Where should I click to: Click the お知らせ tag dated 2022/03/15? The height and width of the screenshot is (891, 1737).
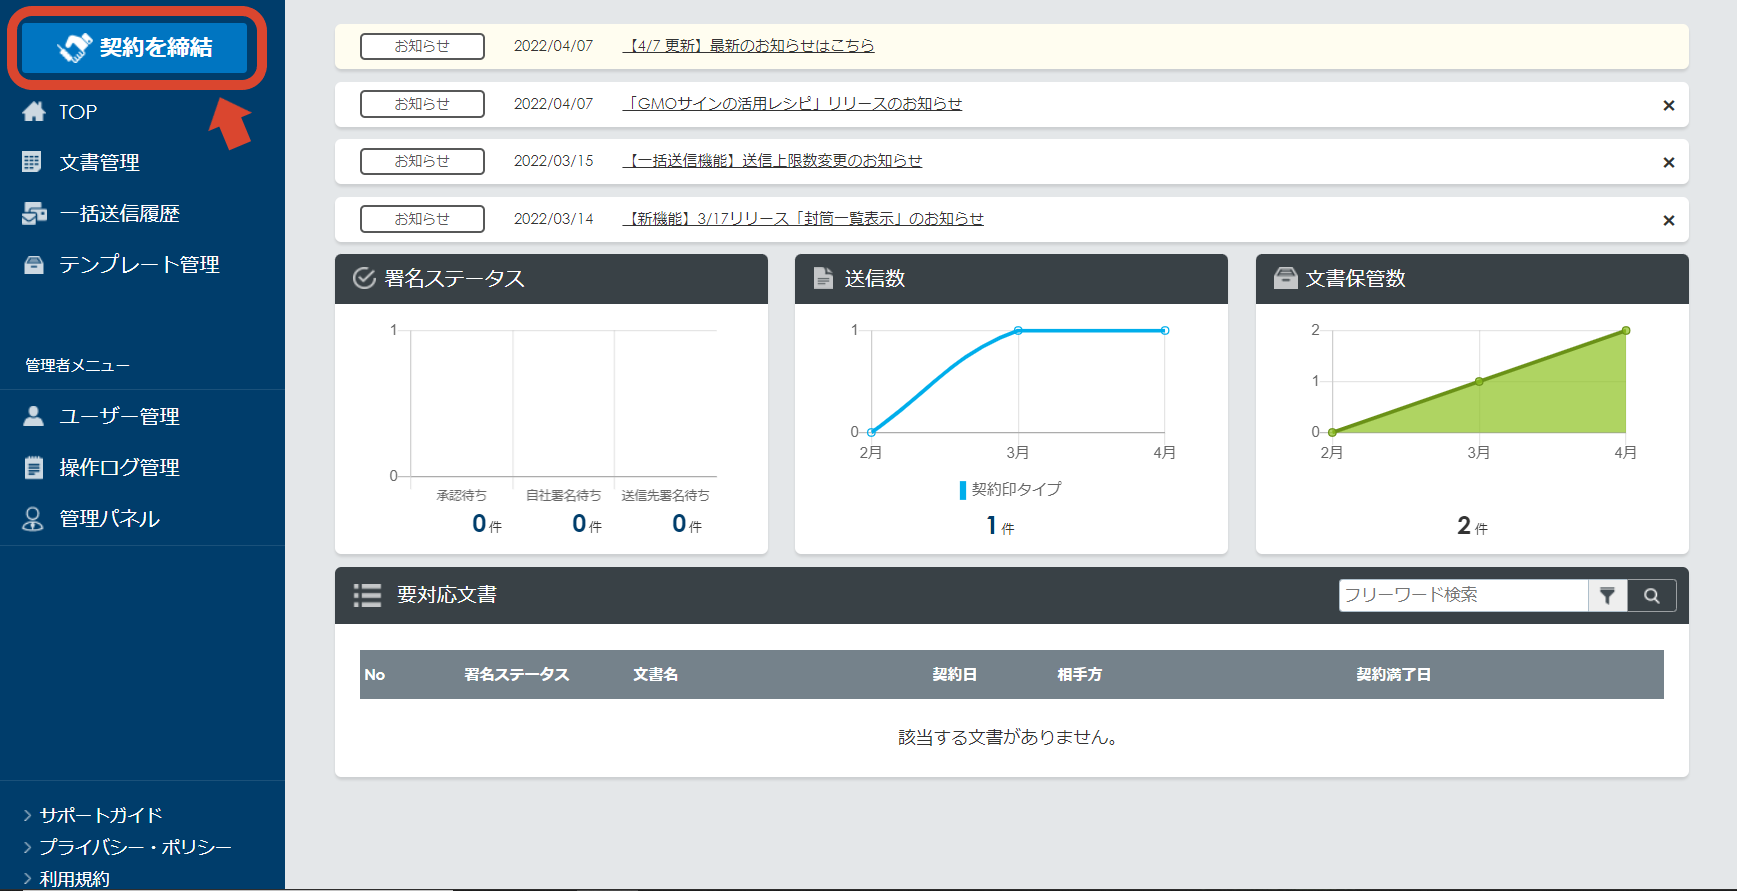pos(422,161)
